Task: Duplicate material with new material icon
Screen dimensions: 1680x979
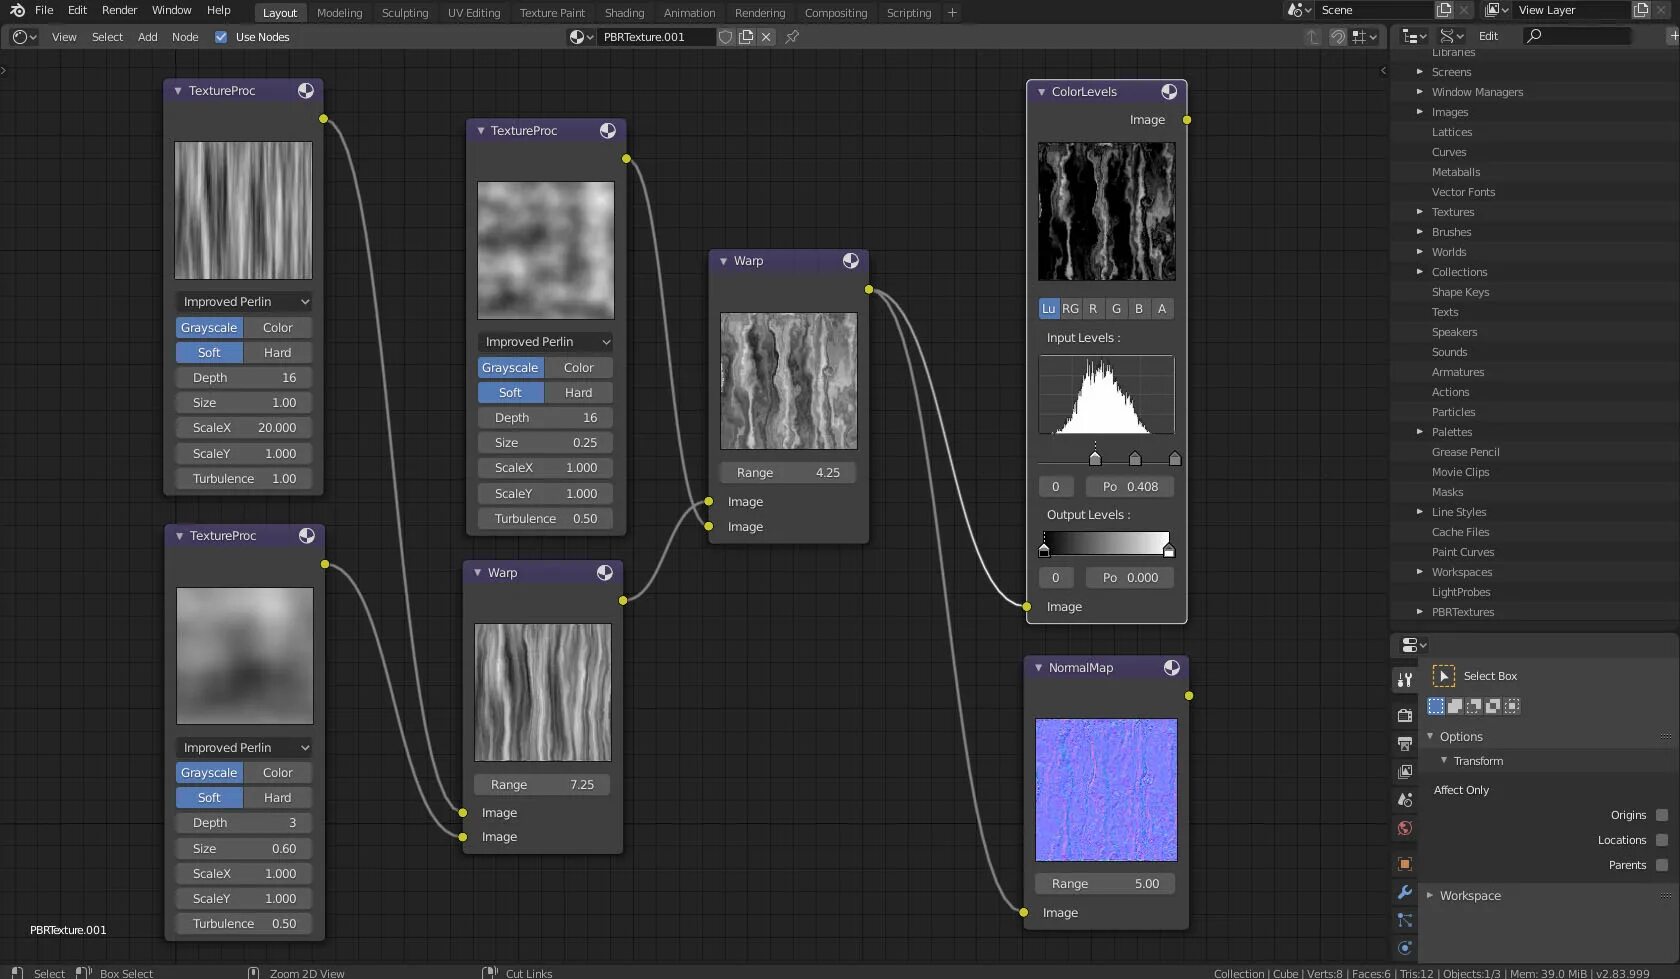Action: pos(746,37)
